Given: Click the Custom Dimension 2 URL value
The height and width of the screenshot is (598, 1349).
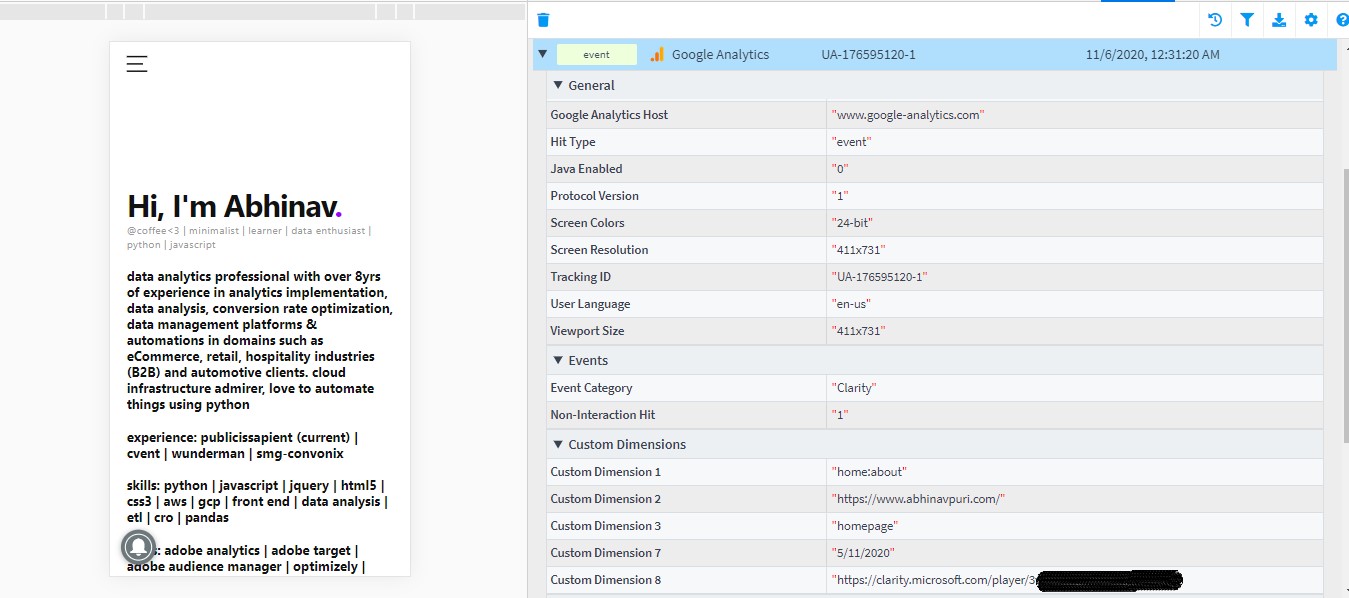Looking at the screenshot, I should [x=918, y=499].
